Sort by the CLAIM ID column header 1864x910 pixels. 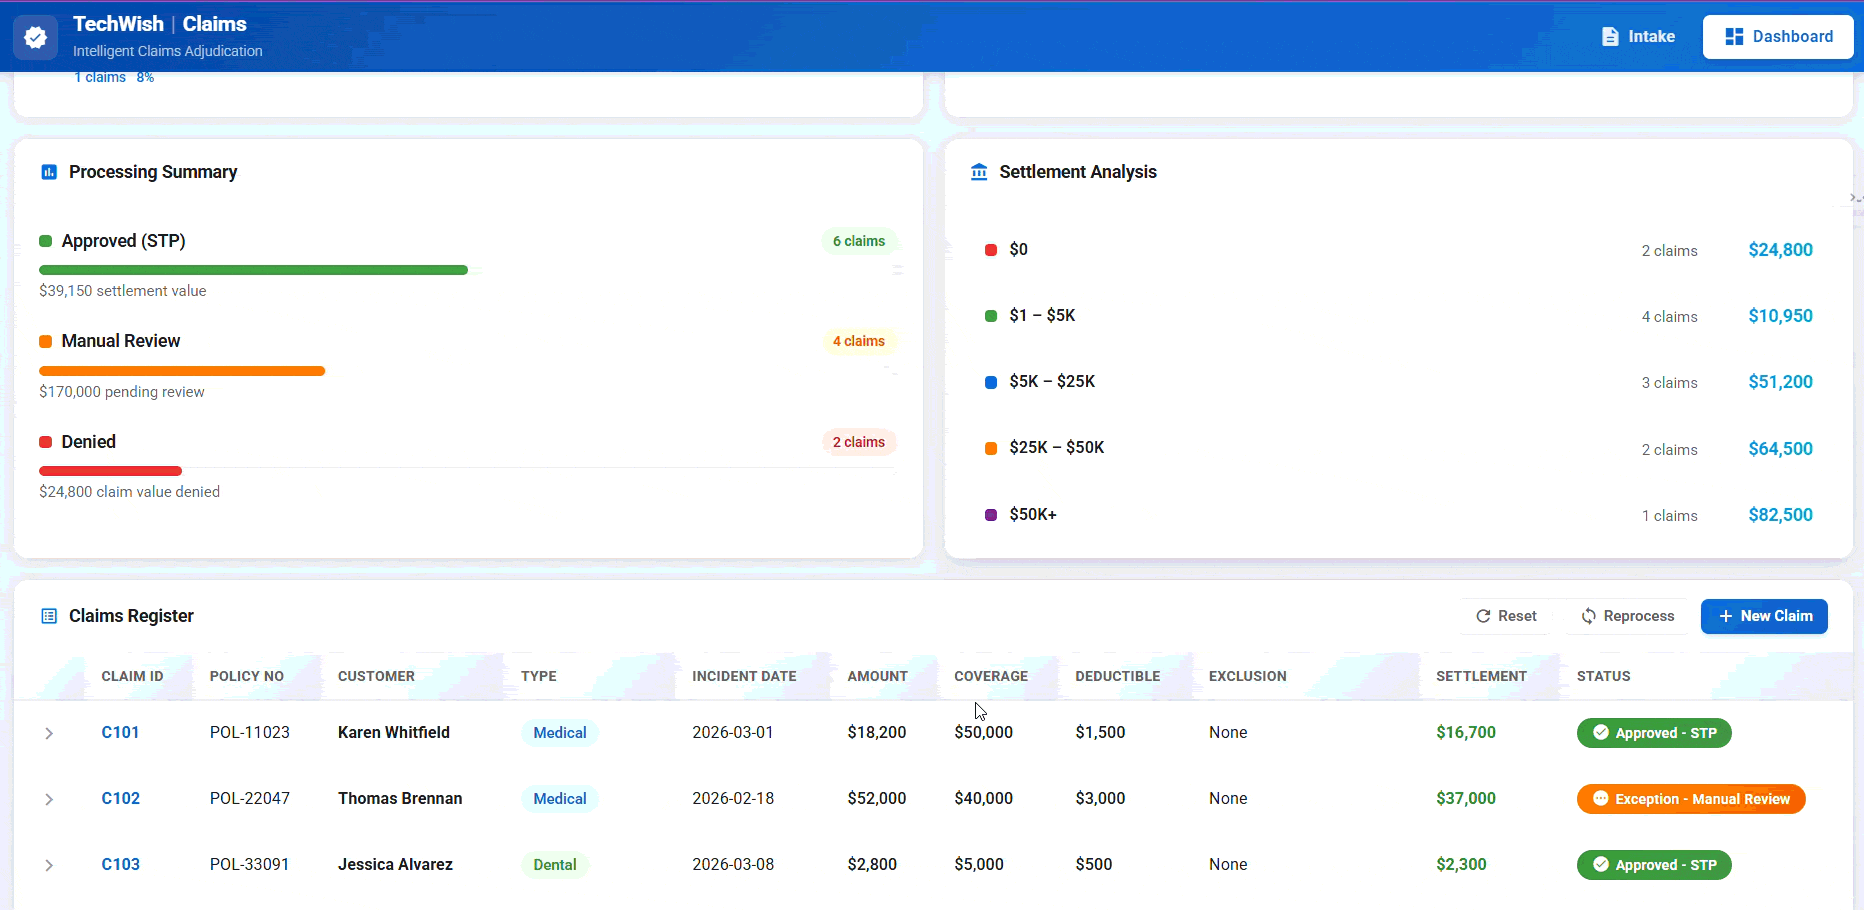click(x=132, y=677)
